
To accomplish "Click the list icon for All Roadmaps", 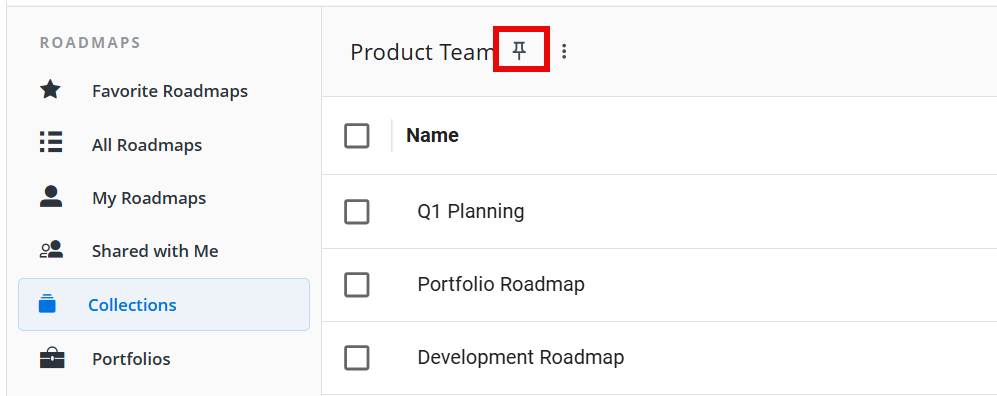I will click(x=51, y=142).
